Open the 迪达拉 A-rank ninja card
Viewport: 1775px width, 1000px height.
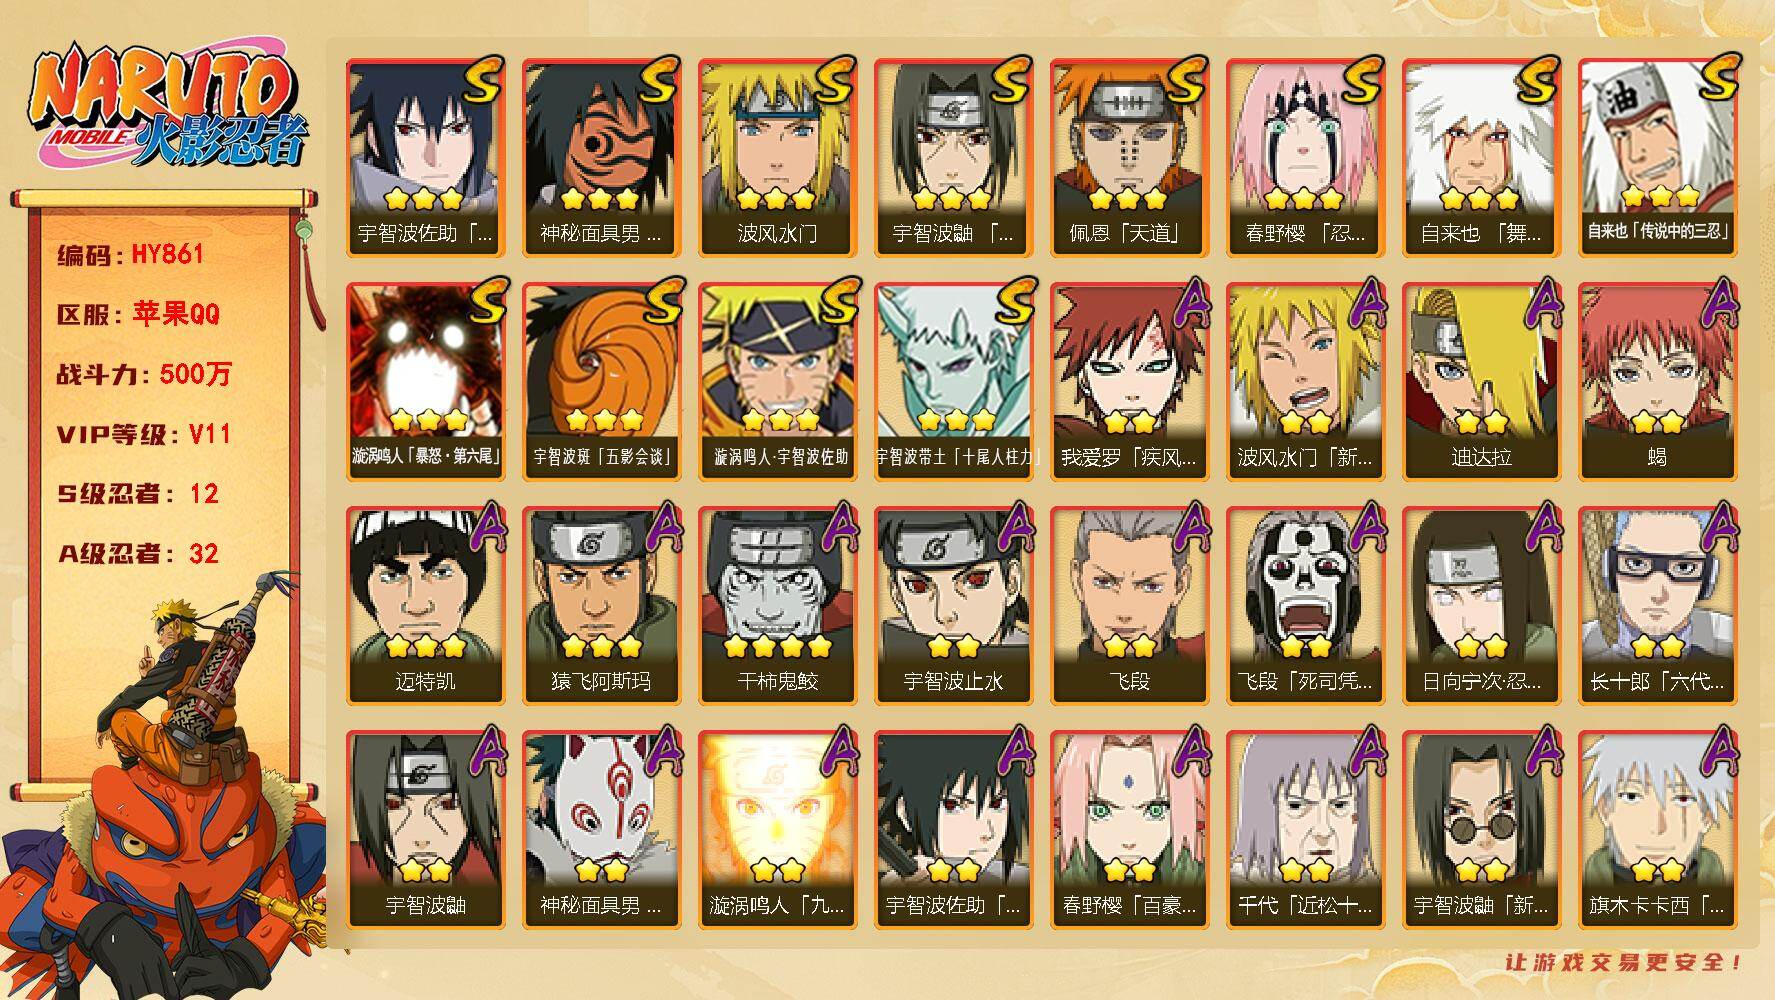[1481, 381]
